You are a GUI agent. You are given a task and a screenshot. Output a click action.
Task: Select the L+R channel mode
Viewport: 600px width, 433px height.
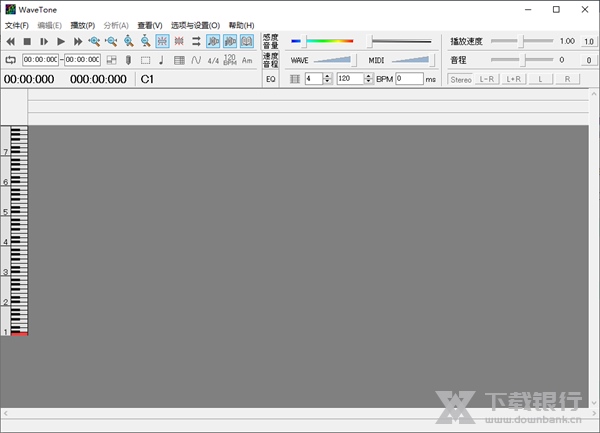[514, 80]
